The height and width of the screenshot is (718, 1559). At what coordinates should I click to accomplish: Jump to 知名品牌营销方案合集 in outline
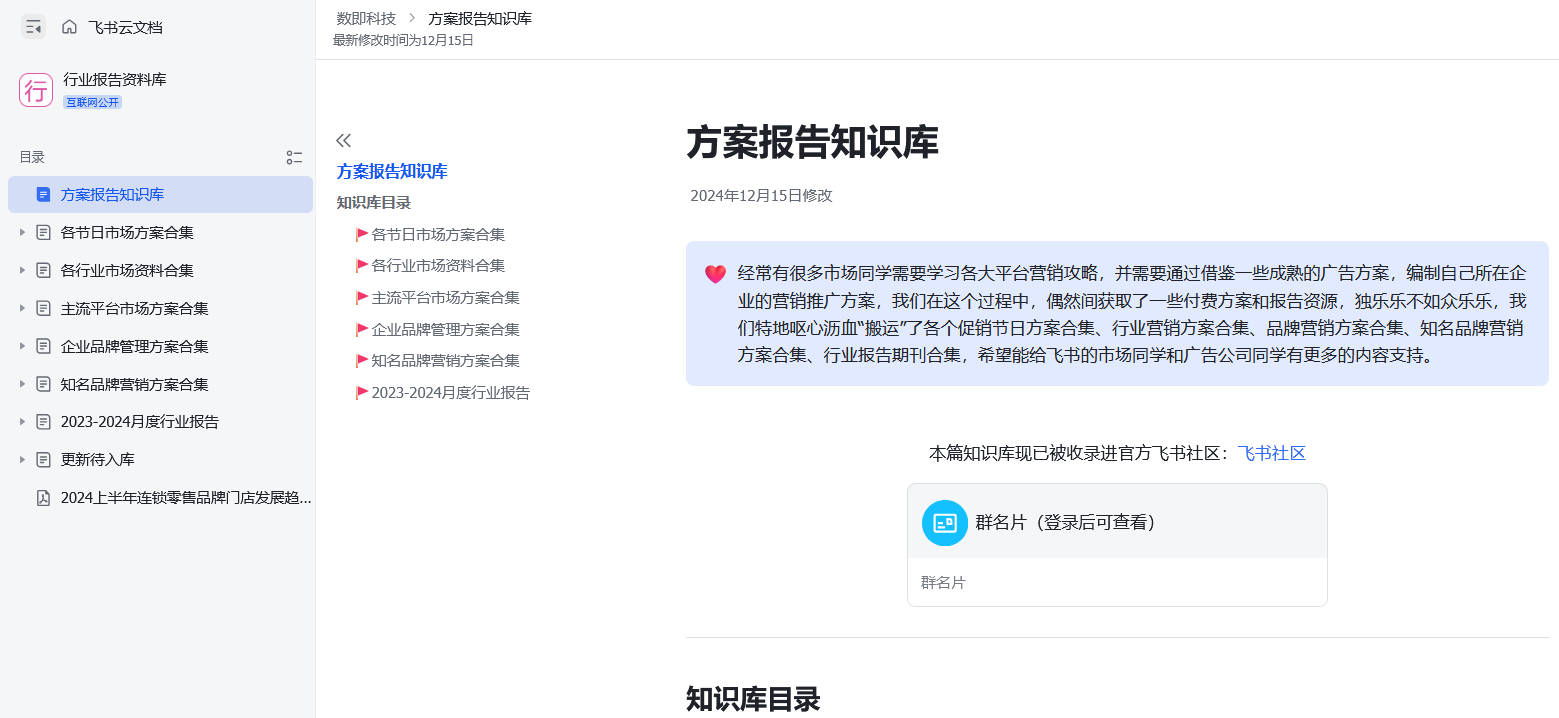[446, 361]
